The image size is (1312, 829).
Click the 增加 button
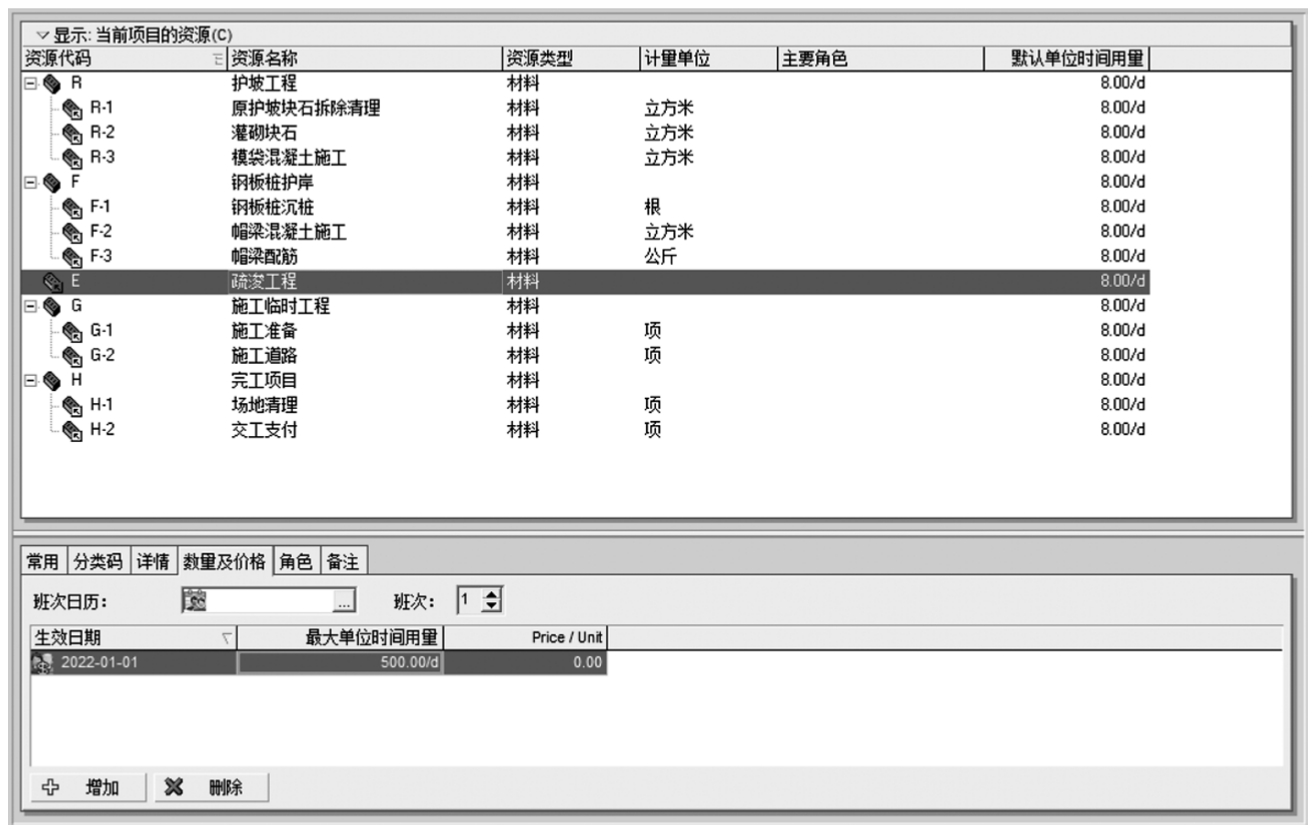click(87, 787)
